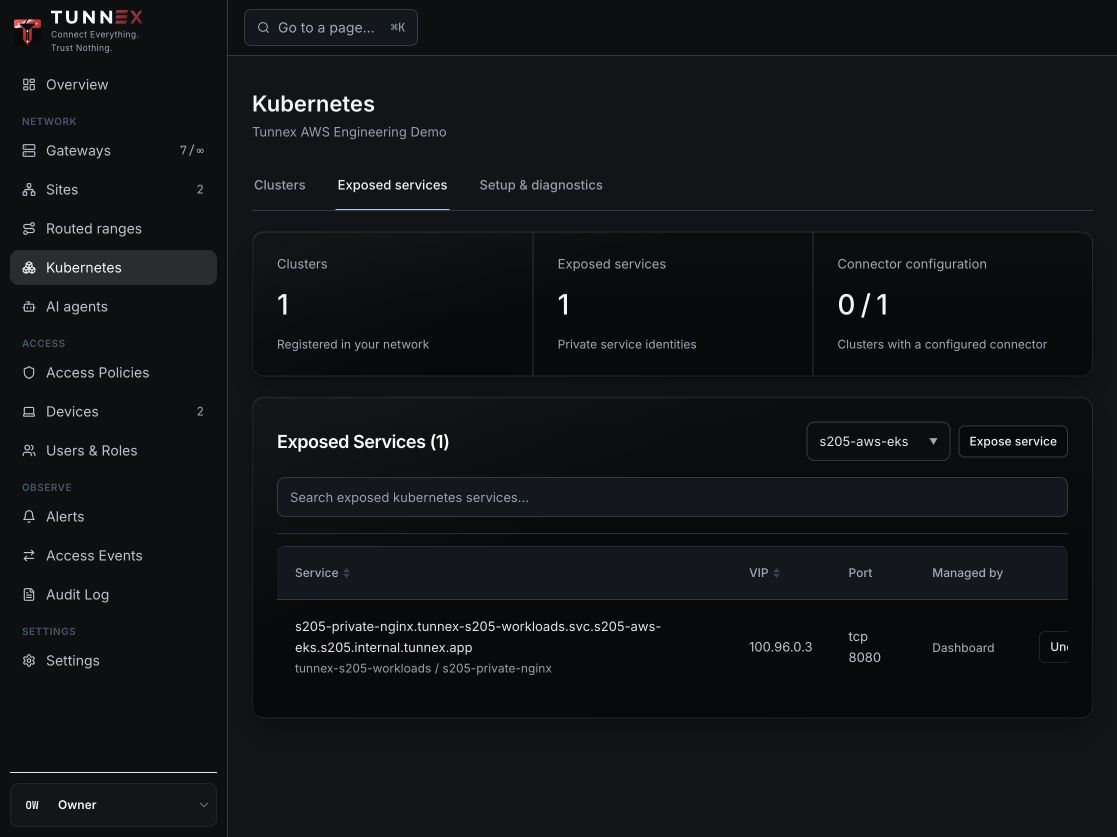
Task: Click the search magnifier icon
Action: [264, 28]
